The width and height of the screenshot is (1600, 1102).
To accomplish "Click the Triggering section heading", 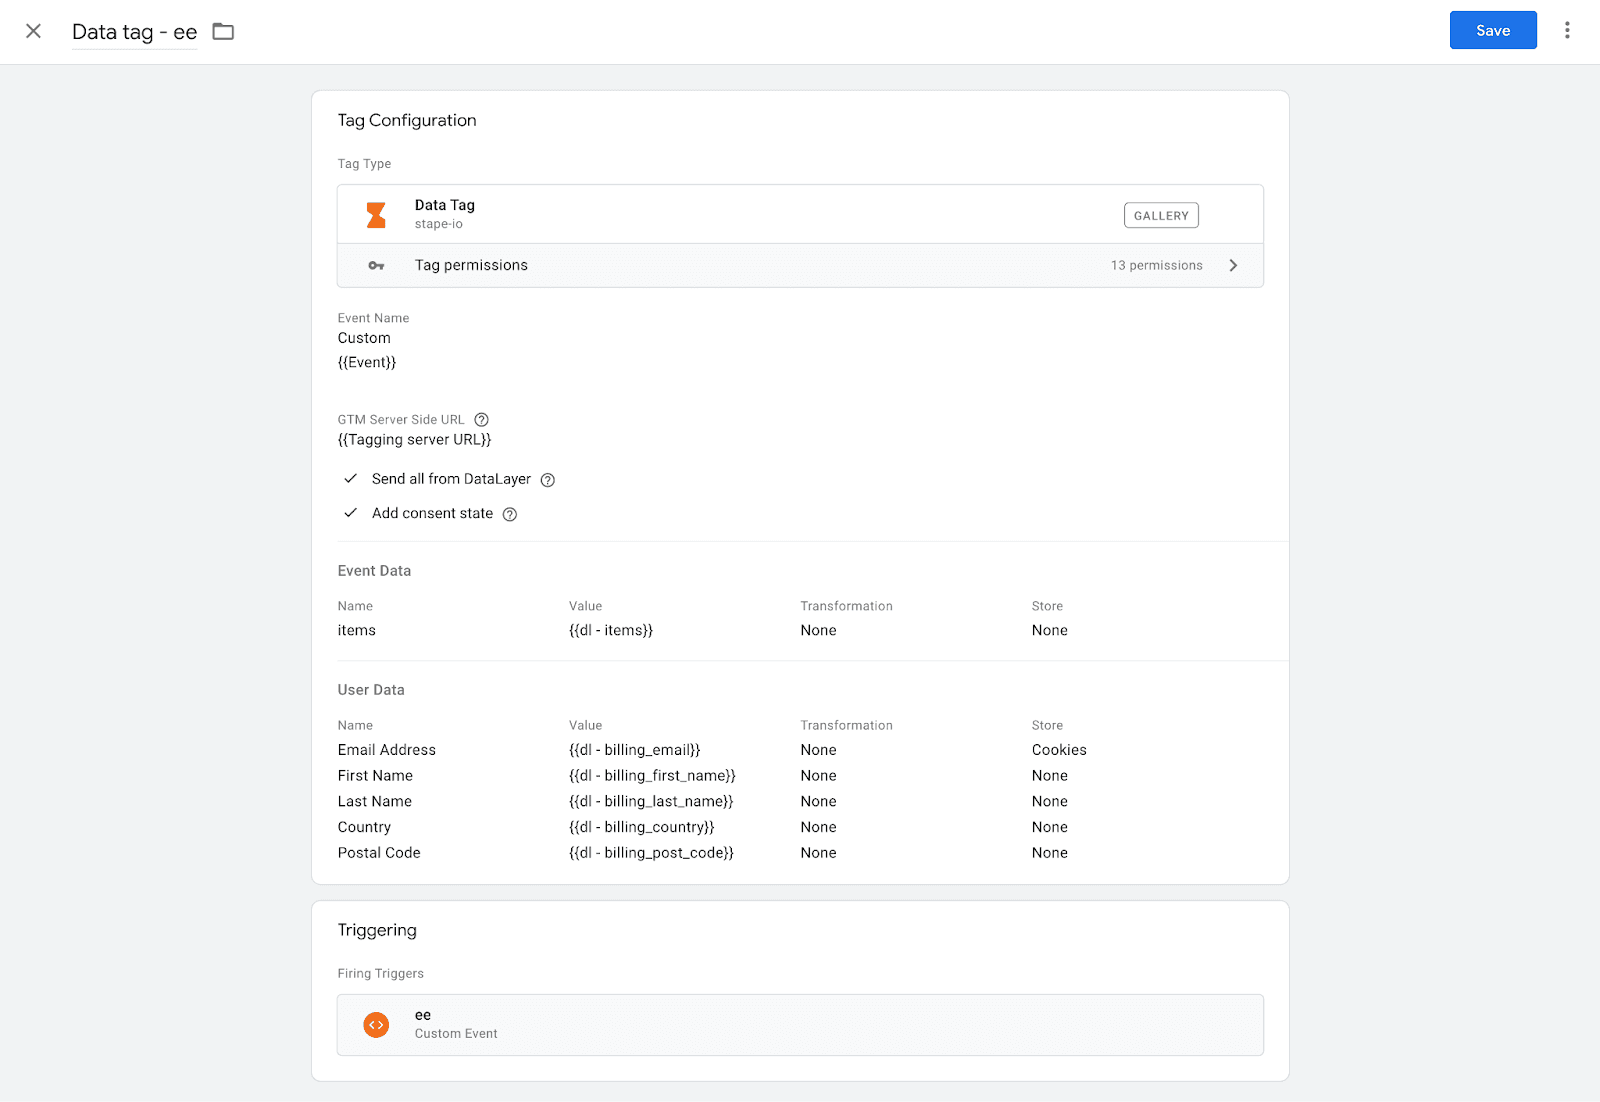I will [x=377, y=930].
